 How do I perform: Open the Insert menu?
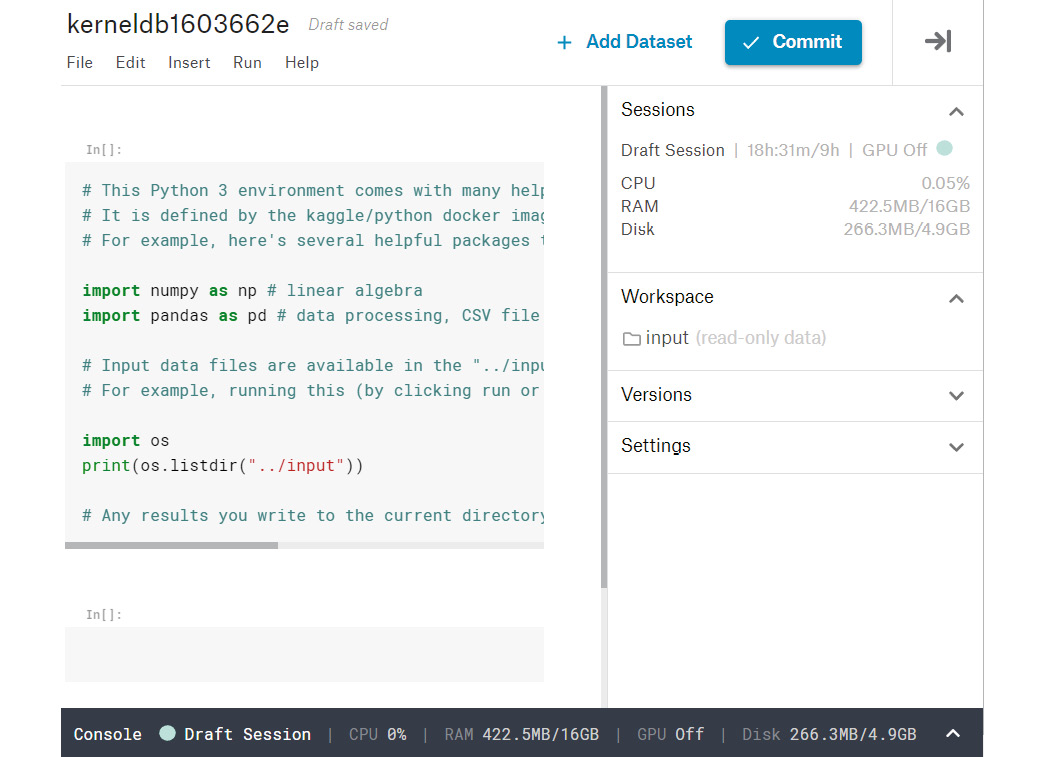189,63
